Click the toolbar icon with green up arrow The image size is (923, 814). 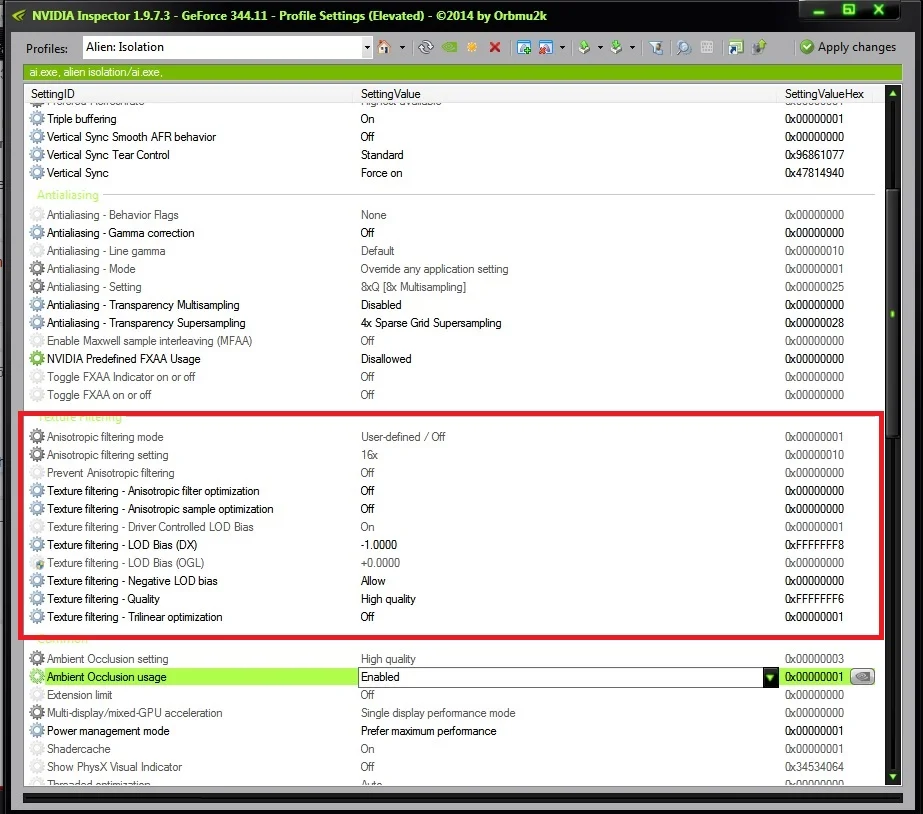point(759,47)
